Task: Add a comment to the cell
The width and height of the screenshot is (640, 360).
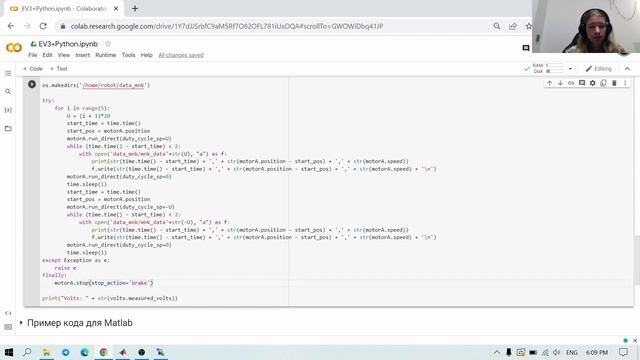Action: [x=582, y=83]
